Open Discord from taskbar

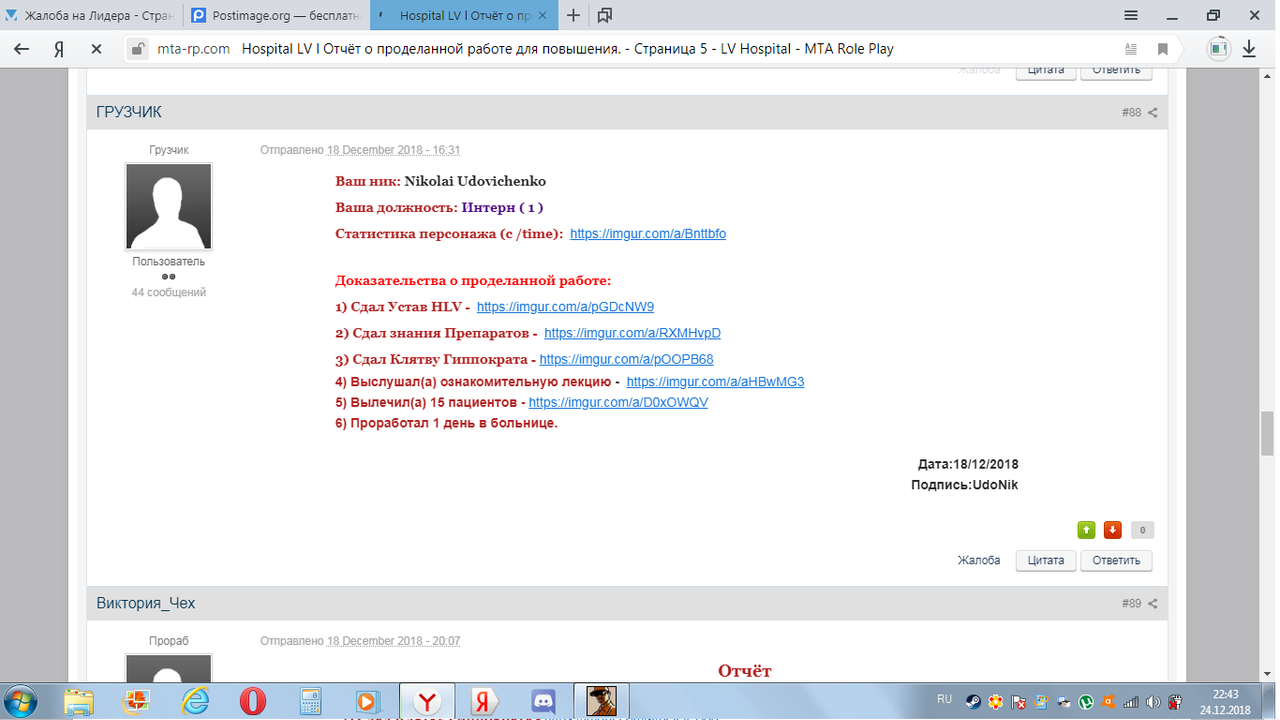click(x=544, y=702)
